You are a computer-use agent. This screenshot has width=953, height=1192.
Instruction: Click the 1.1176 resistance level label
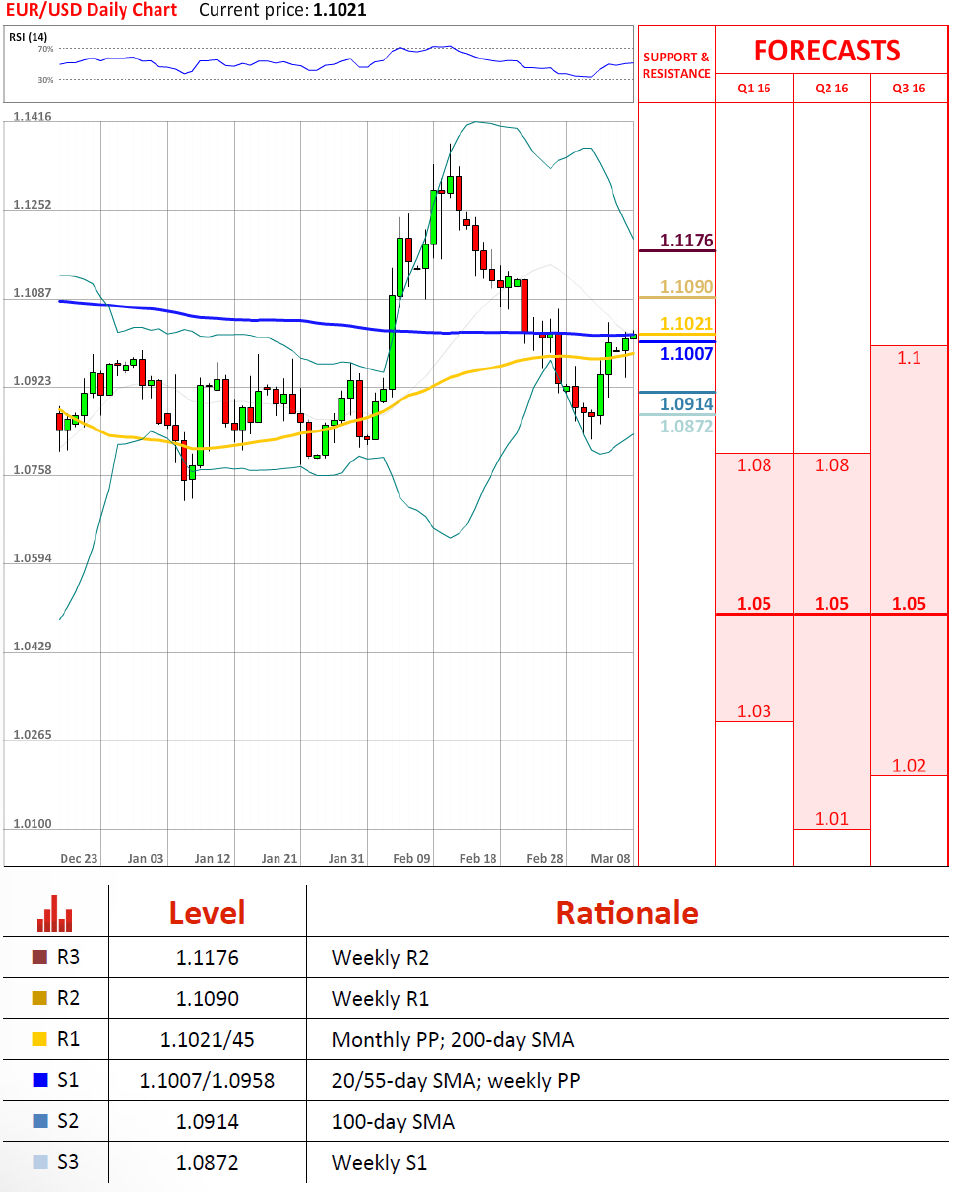686,240
